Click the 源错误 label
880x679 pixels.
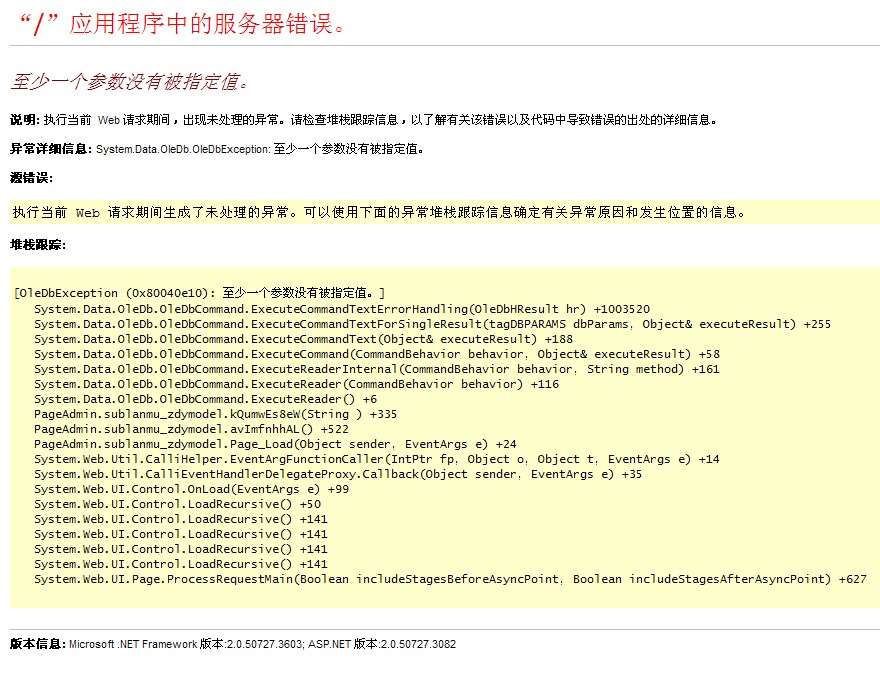(x=31, y=178)
